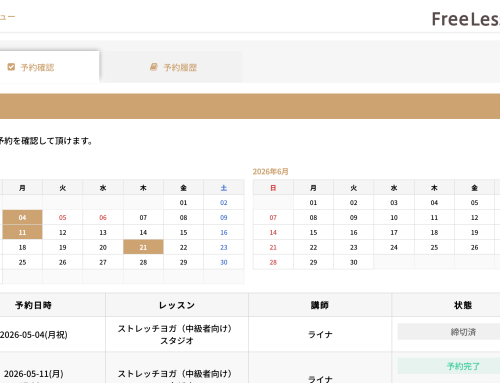This screenshot has height=383, width=500.
Task: Click the 予約日時 column header
Action: pyautogui.click(x=33, y=305)
